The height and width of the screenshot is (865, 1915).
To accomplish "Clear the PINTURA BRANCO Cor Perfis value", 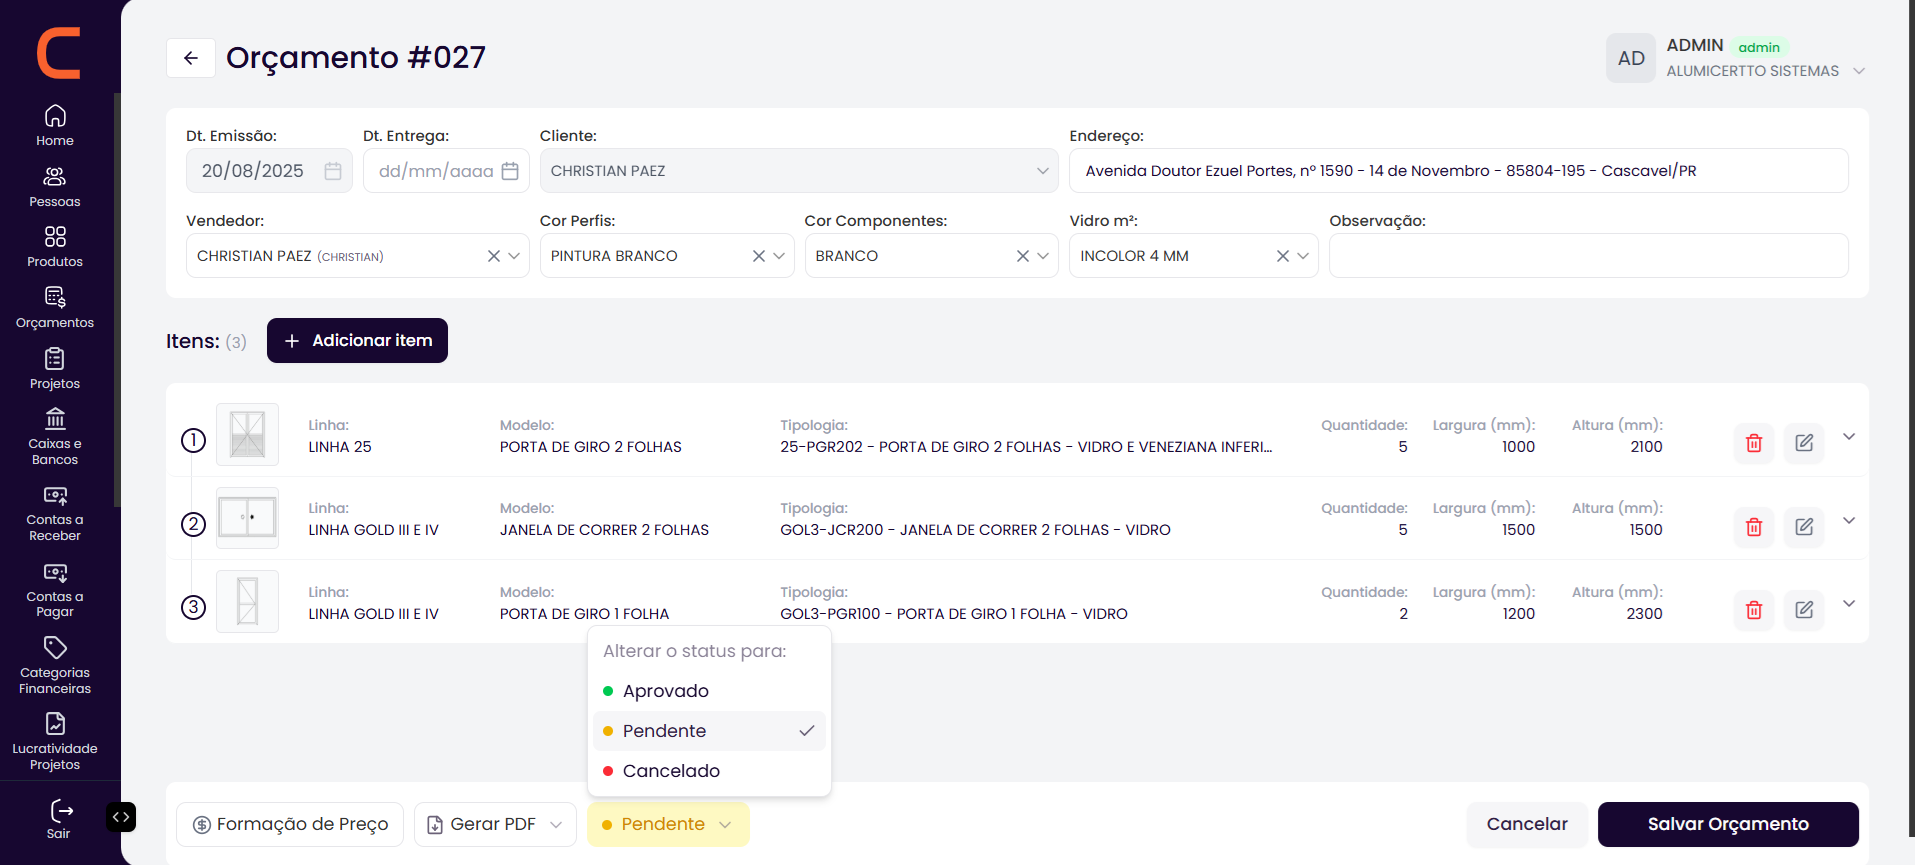I will coord(758,256).
